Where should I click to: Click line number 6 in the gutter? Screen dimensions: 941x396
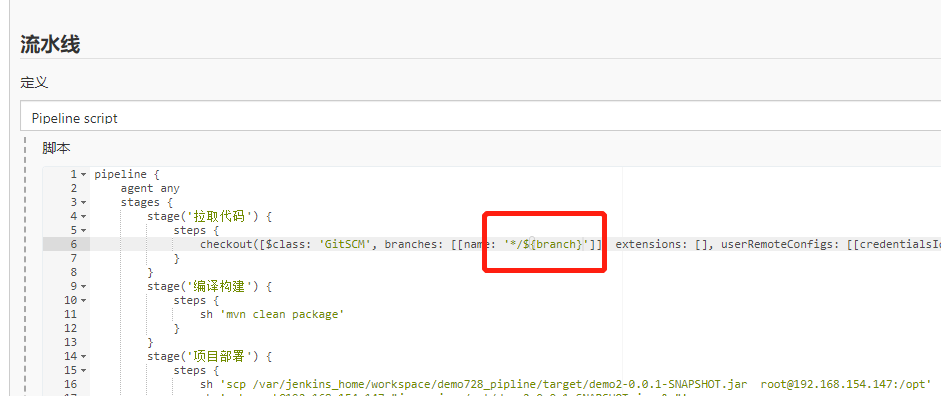pyautogui.click(x=73, y=244)
